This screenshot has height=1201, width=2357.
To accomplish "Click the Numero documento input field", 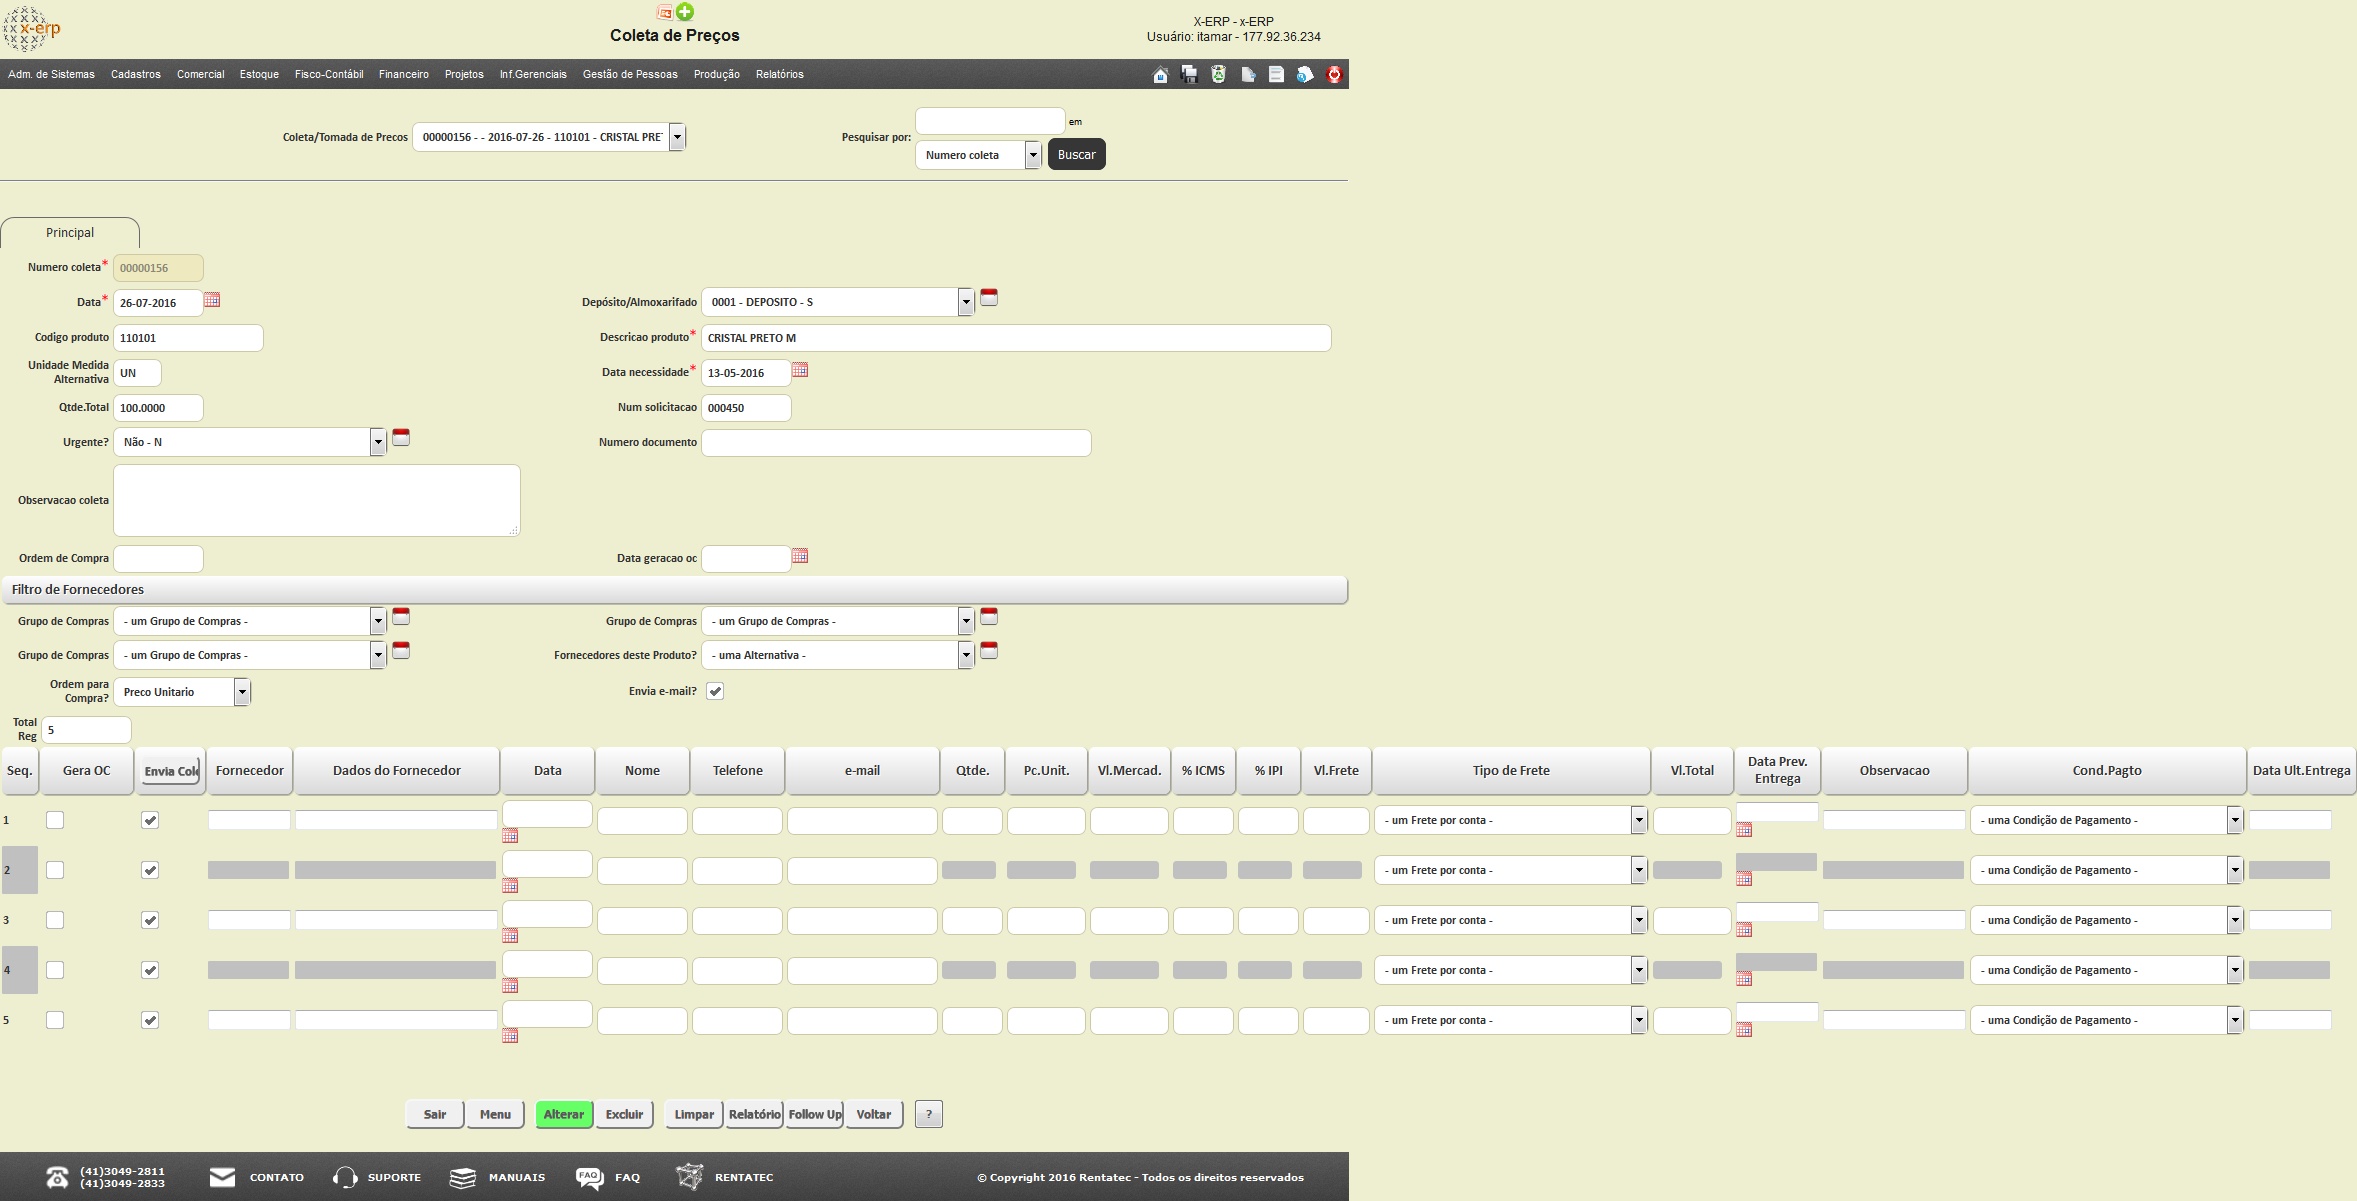I will coord(896,443).
